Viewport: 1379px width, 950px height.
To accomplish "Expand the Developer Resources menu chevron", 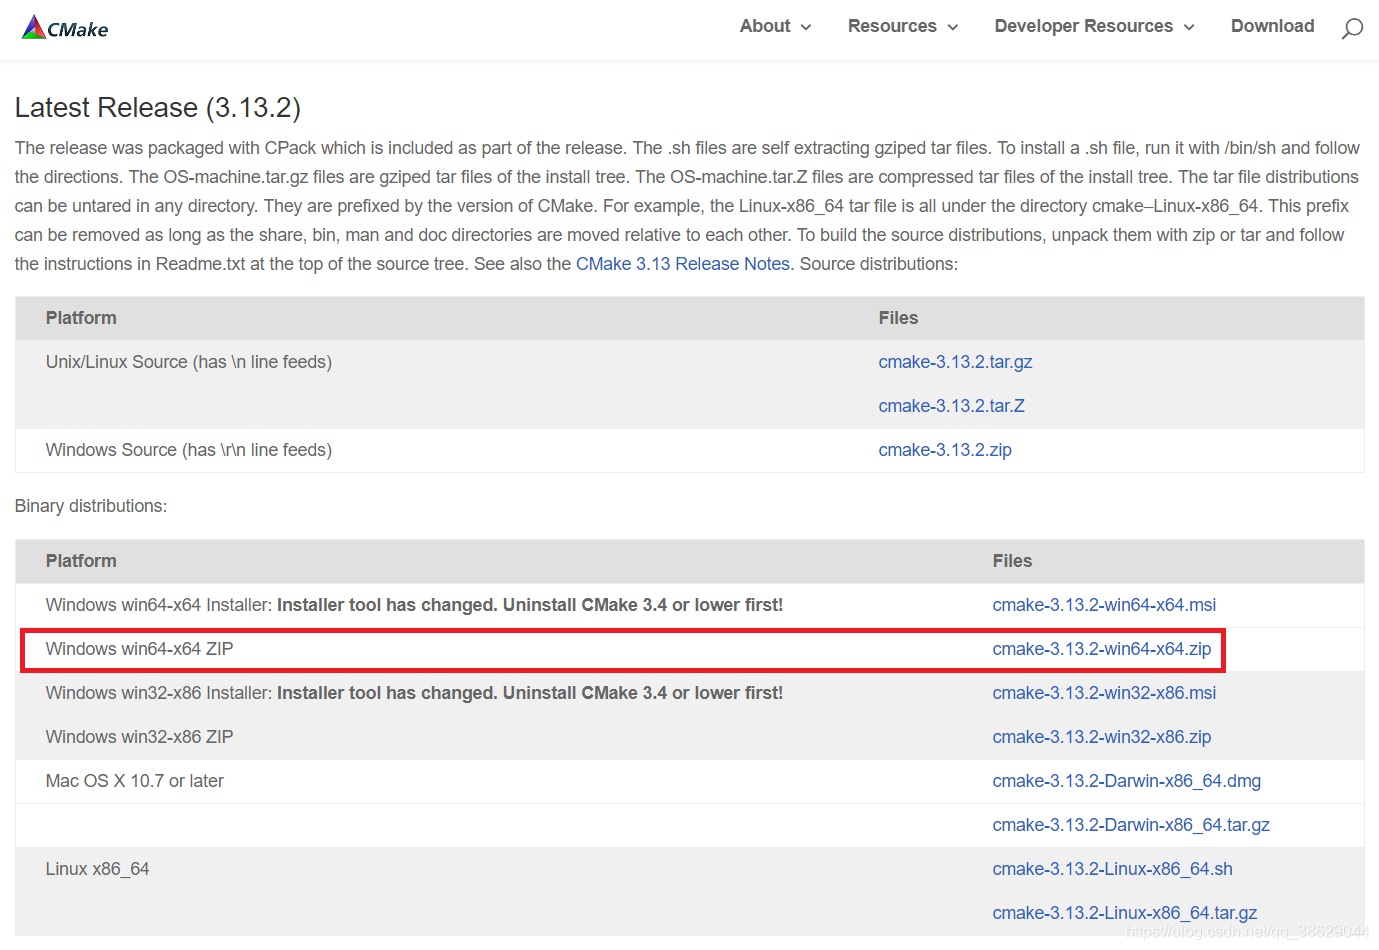I will (1189, 27).
